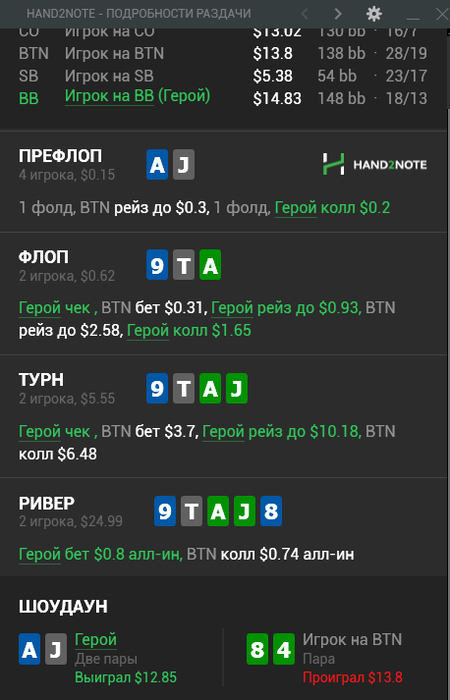Image resolution: width=450 pixels, height=700 pixels.
Task: Click the blue Ace card in preflop
Action: click(157, 164)
